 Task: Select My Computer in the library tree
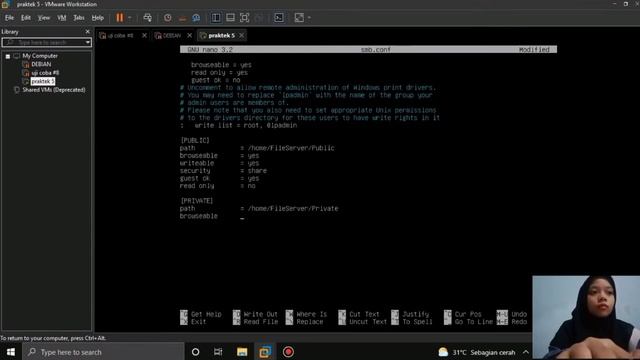click(40, 56)
